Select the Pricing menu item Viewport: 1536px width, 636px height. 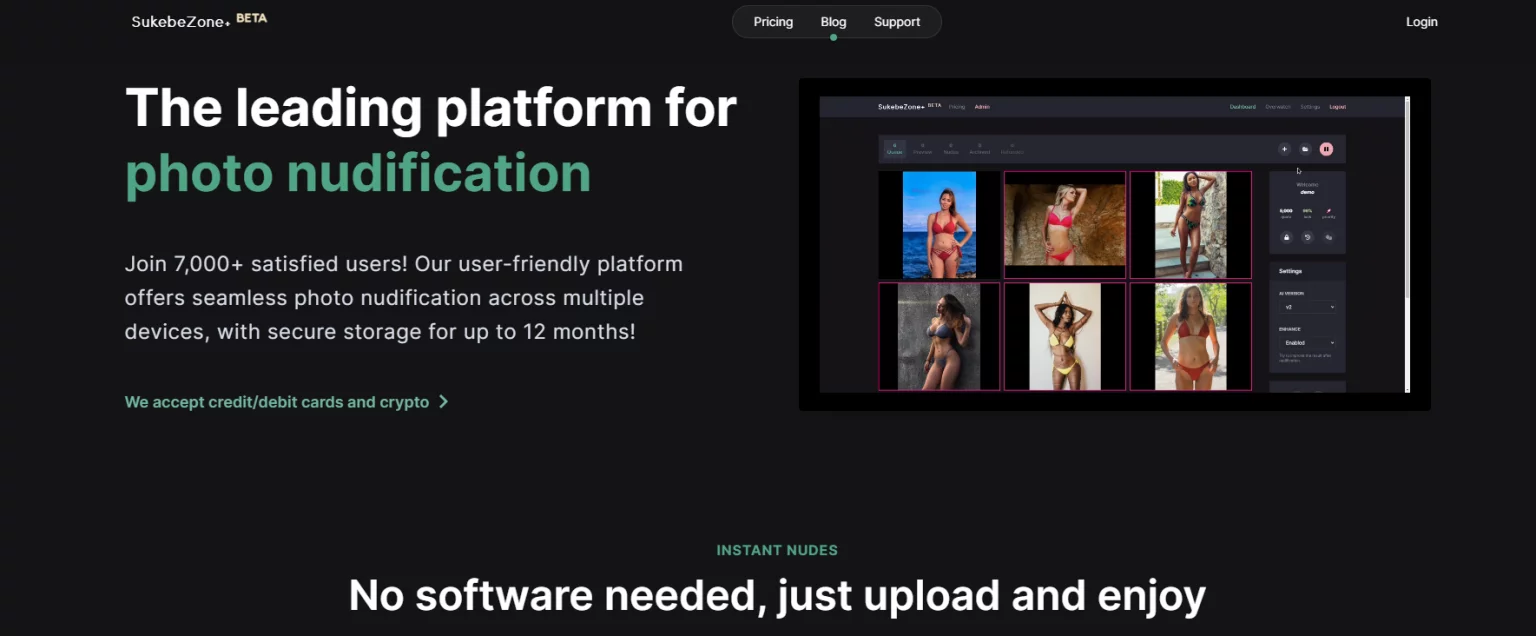772,21
